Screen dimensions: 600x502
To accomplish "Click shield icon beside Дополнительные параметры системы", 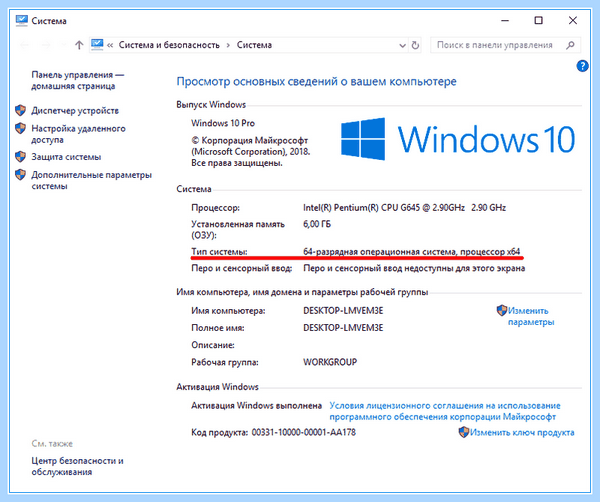I will [21, 175].
